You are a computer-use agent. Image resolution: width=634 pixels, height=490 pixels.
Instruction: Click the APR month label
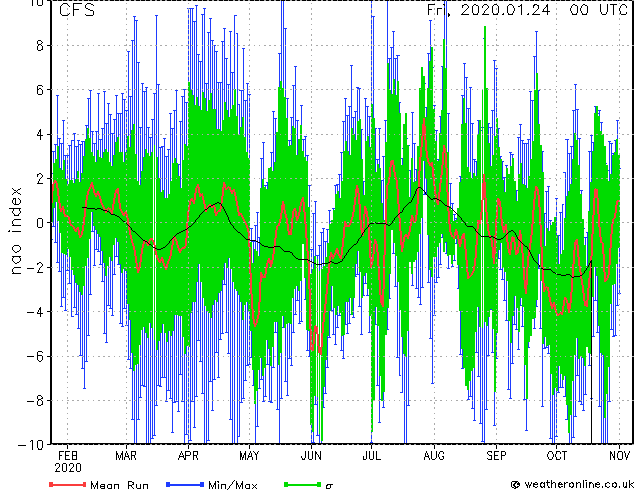click(x=188, y=456)
